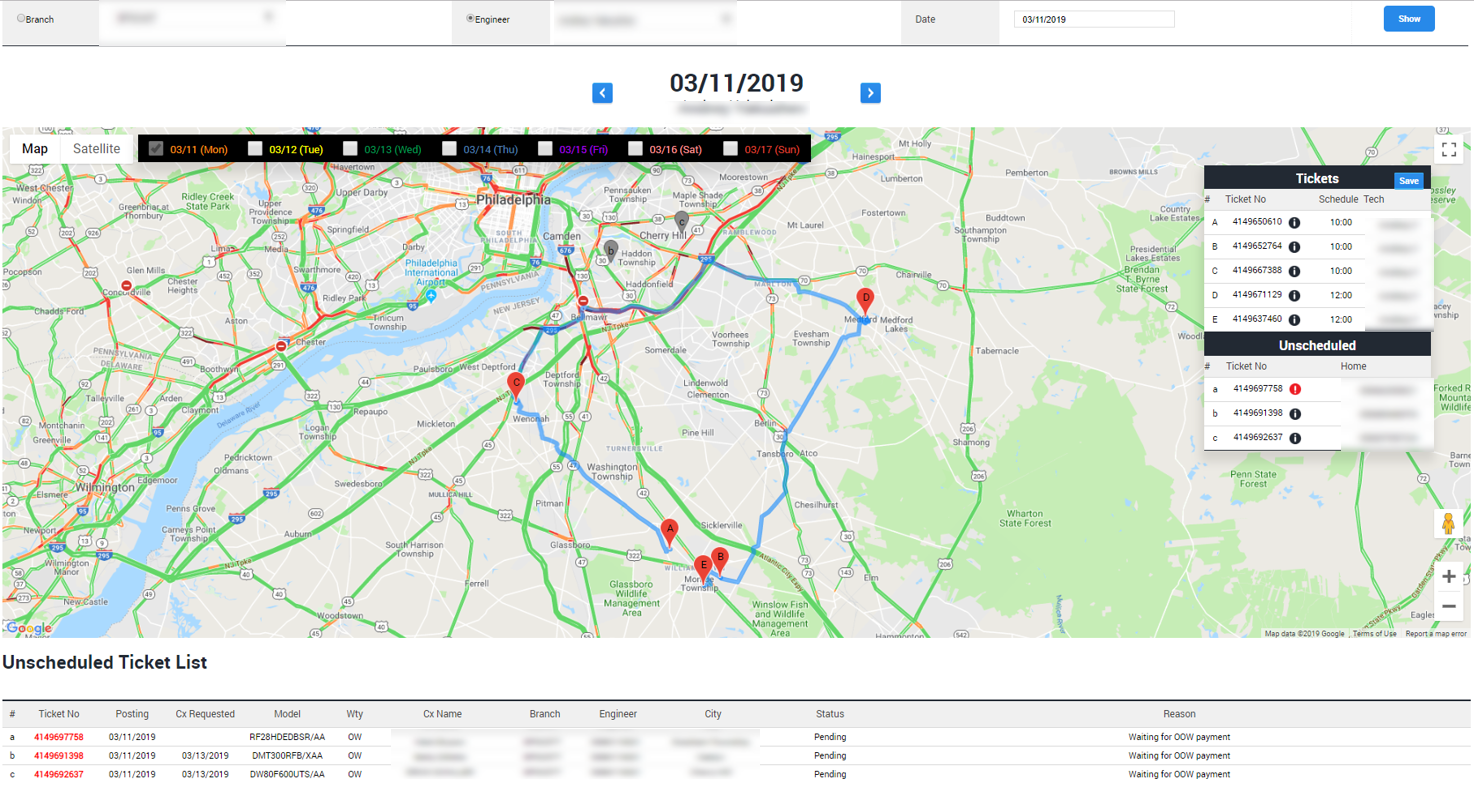Click Tickets panel header

click(x=1317, y=178)
